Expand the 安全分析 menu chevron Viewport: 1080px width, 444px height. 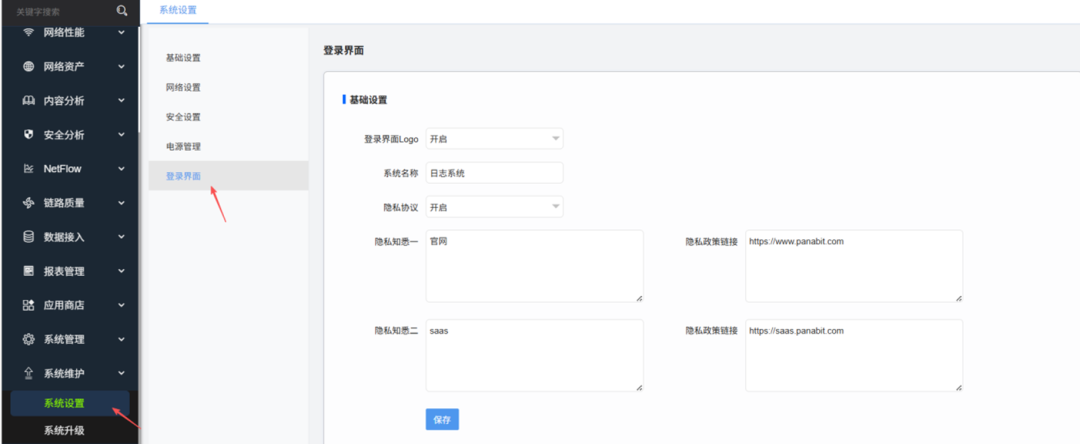[121, 134]
